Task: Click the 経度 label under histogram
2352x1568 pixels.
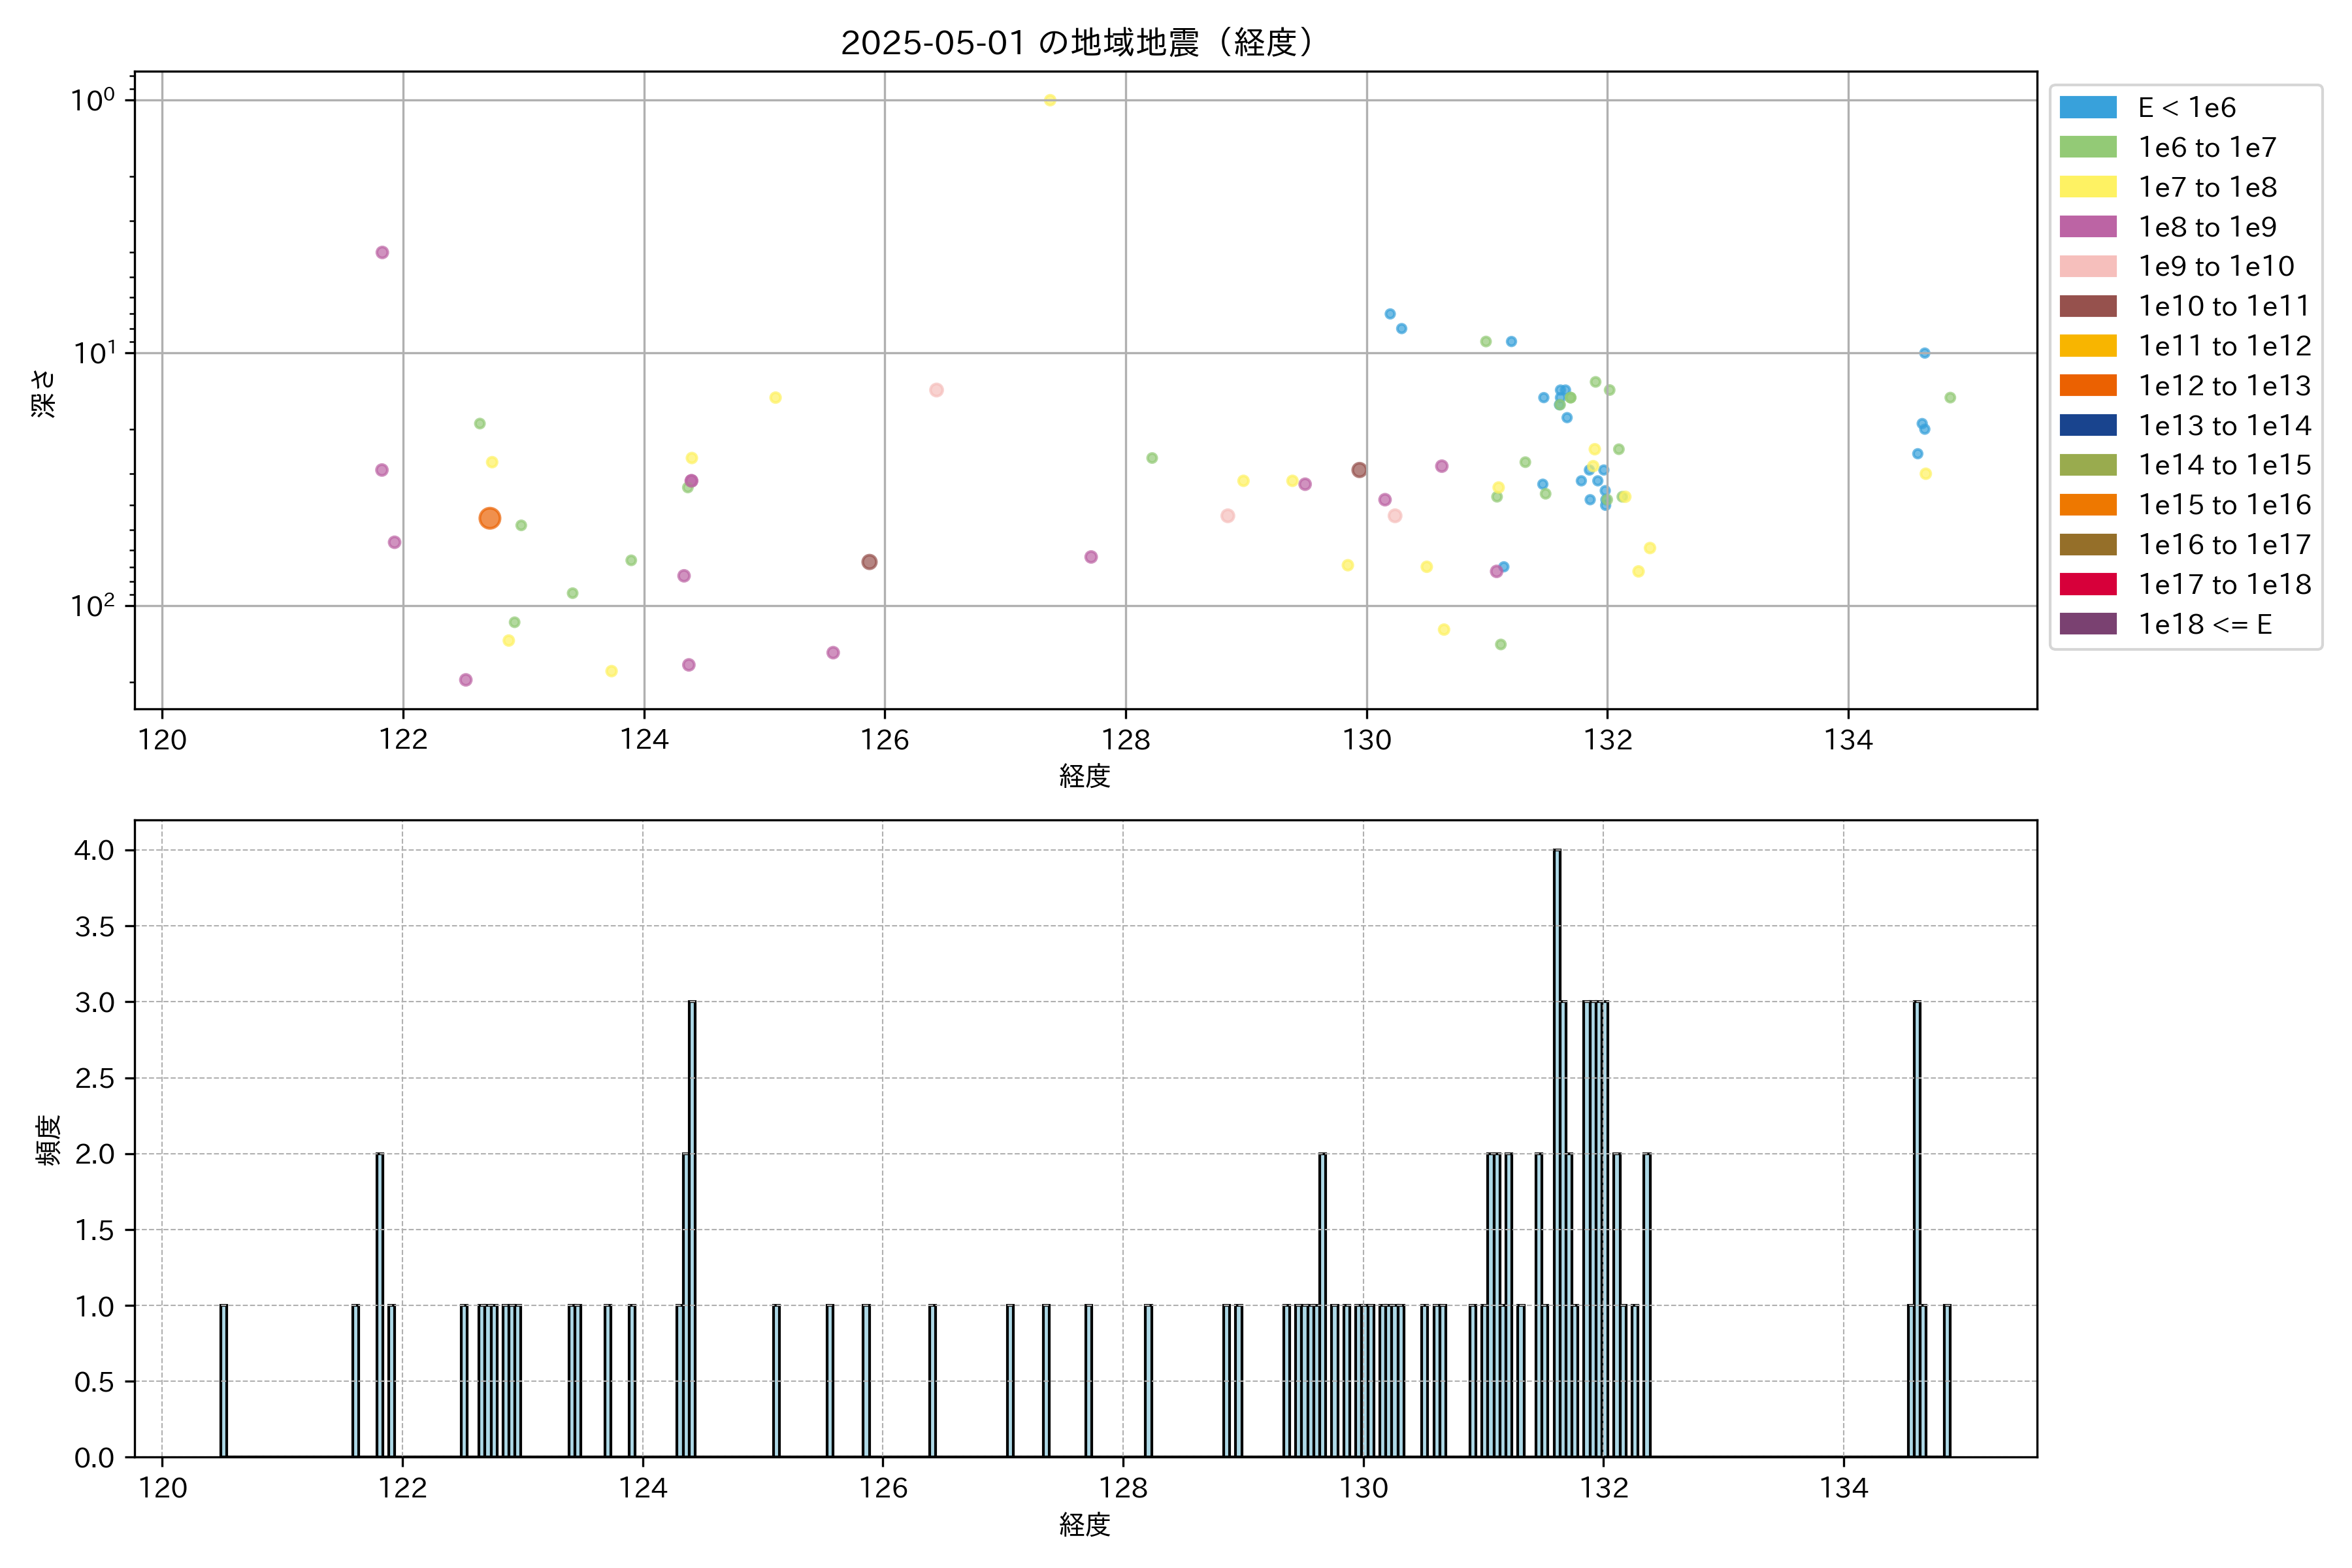Action: 1085,1525
